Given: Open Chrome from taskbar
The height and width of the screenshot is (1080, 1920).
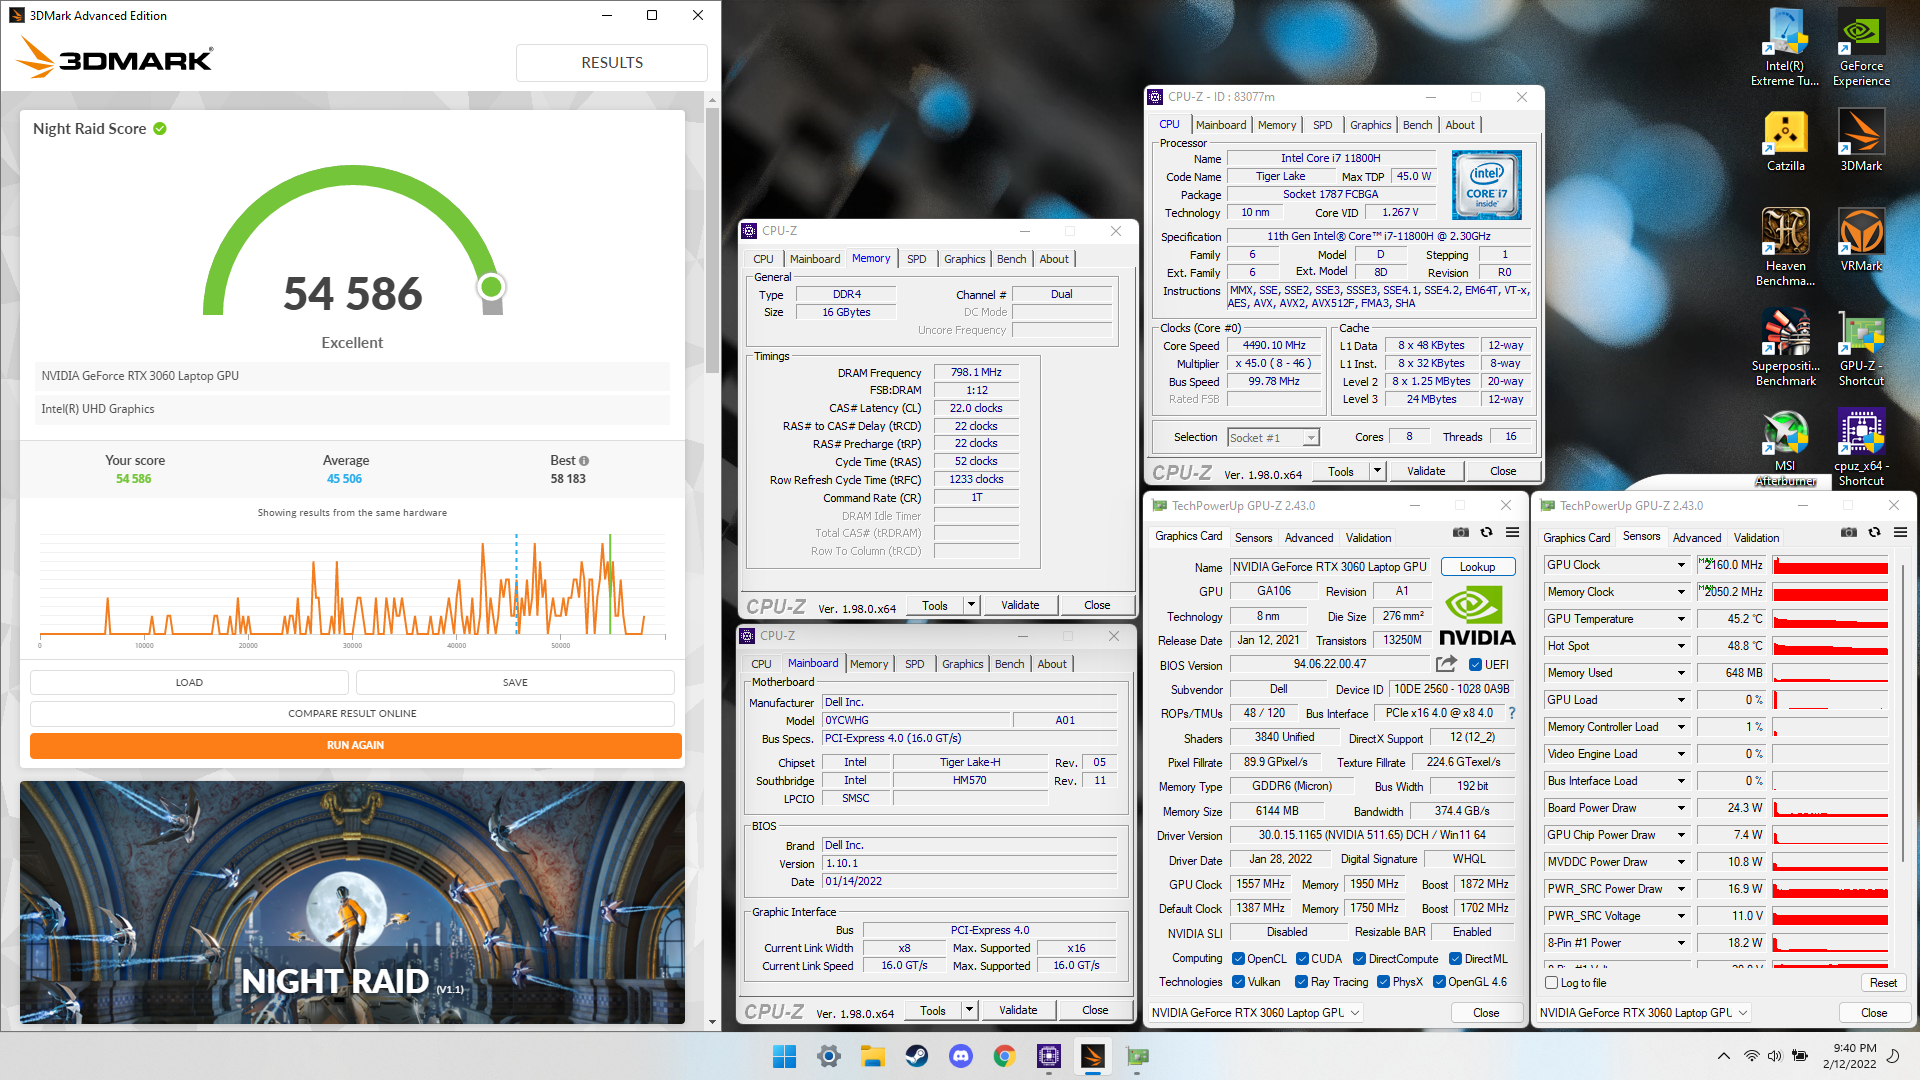Looking at the screenshot, I should click(x=1004, y=1056).
